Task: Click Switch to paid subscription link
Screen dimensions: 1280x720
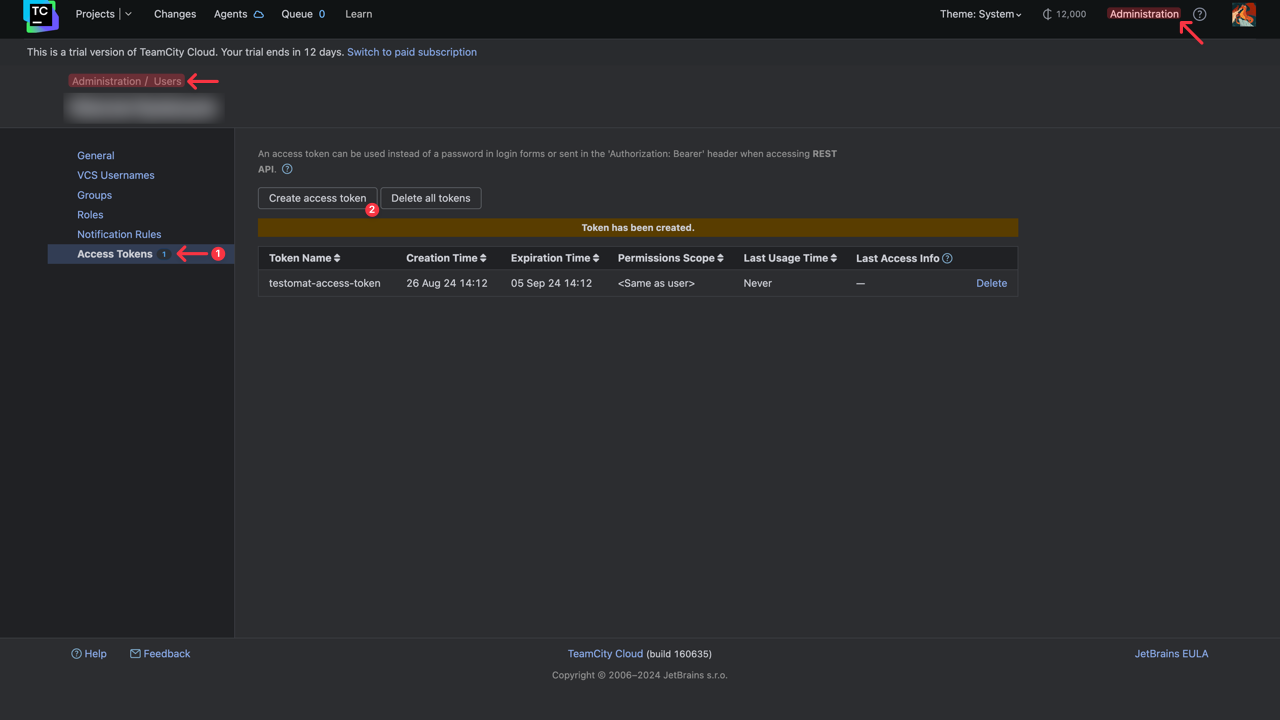Action: (x=412, y=52)
